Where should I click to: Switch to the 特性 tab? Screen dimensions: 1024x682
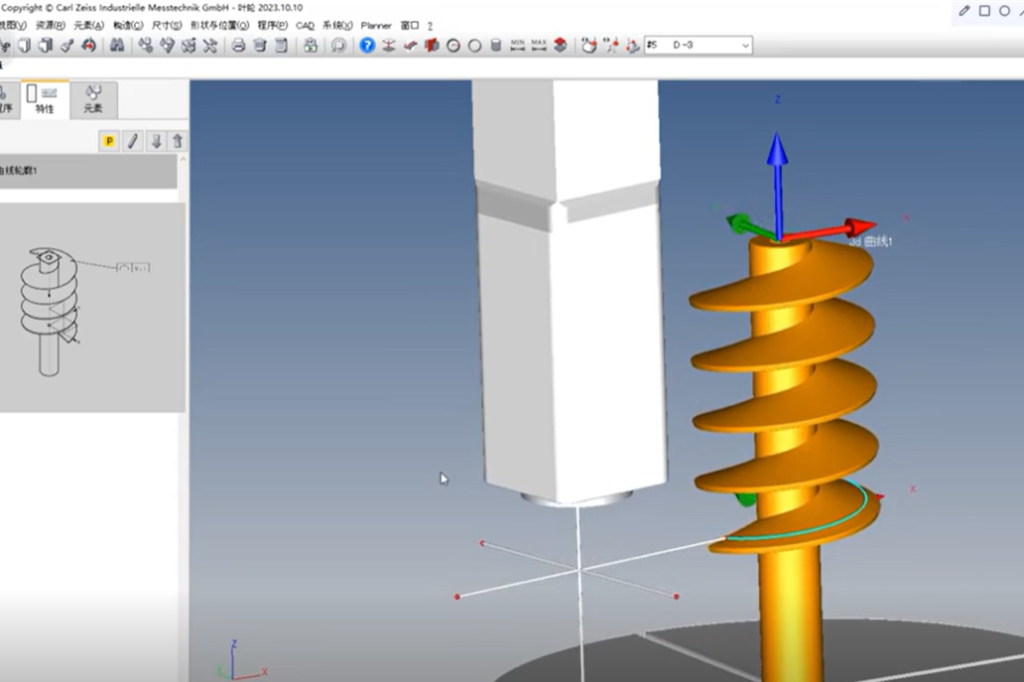pos(44,100)
